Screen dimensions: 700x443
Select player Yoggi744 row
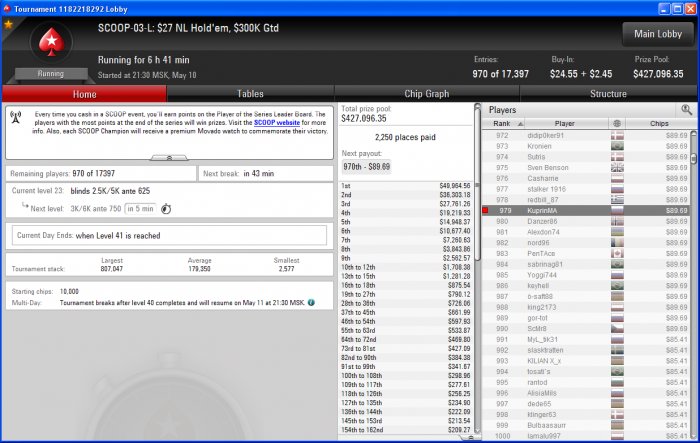coord(586,275)
